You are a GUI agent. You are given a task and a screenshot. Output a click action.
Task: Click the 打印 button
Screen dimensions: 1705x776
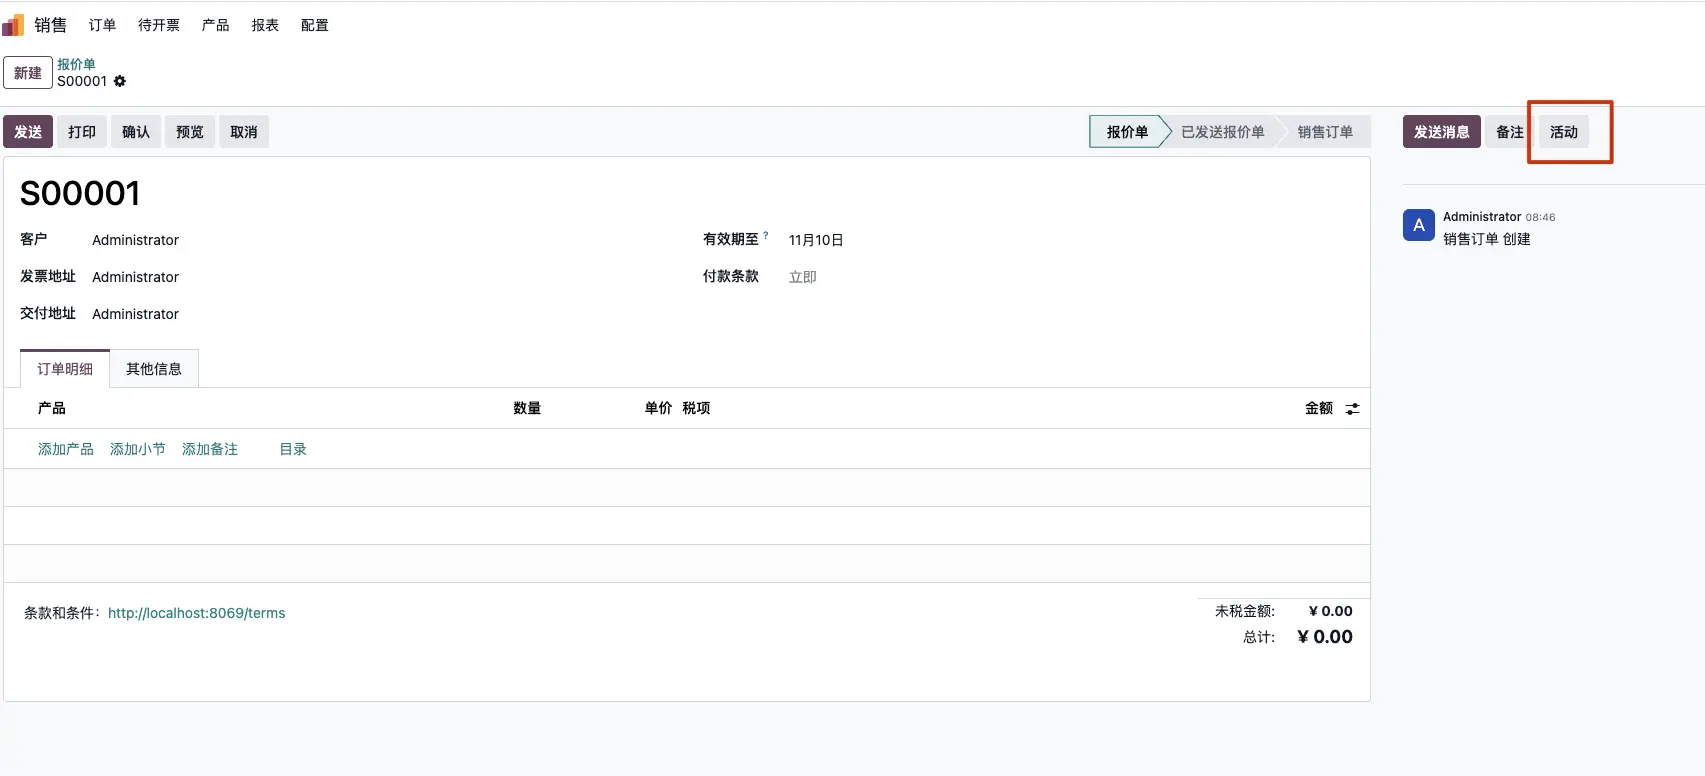click(82, 132)
